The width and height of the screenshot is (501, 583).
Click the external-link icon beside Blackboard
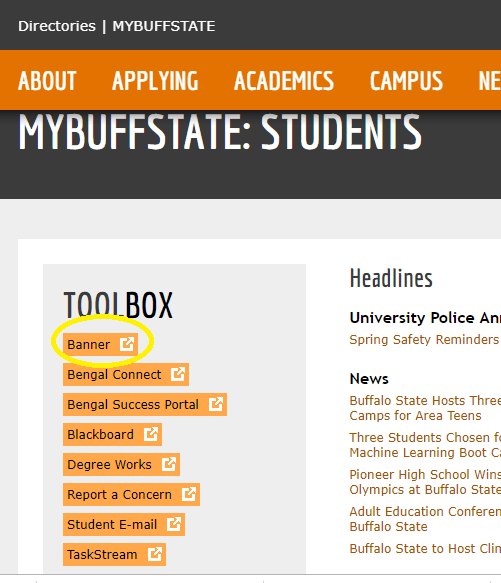point(151,434)
